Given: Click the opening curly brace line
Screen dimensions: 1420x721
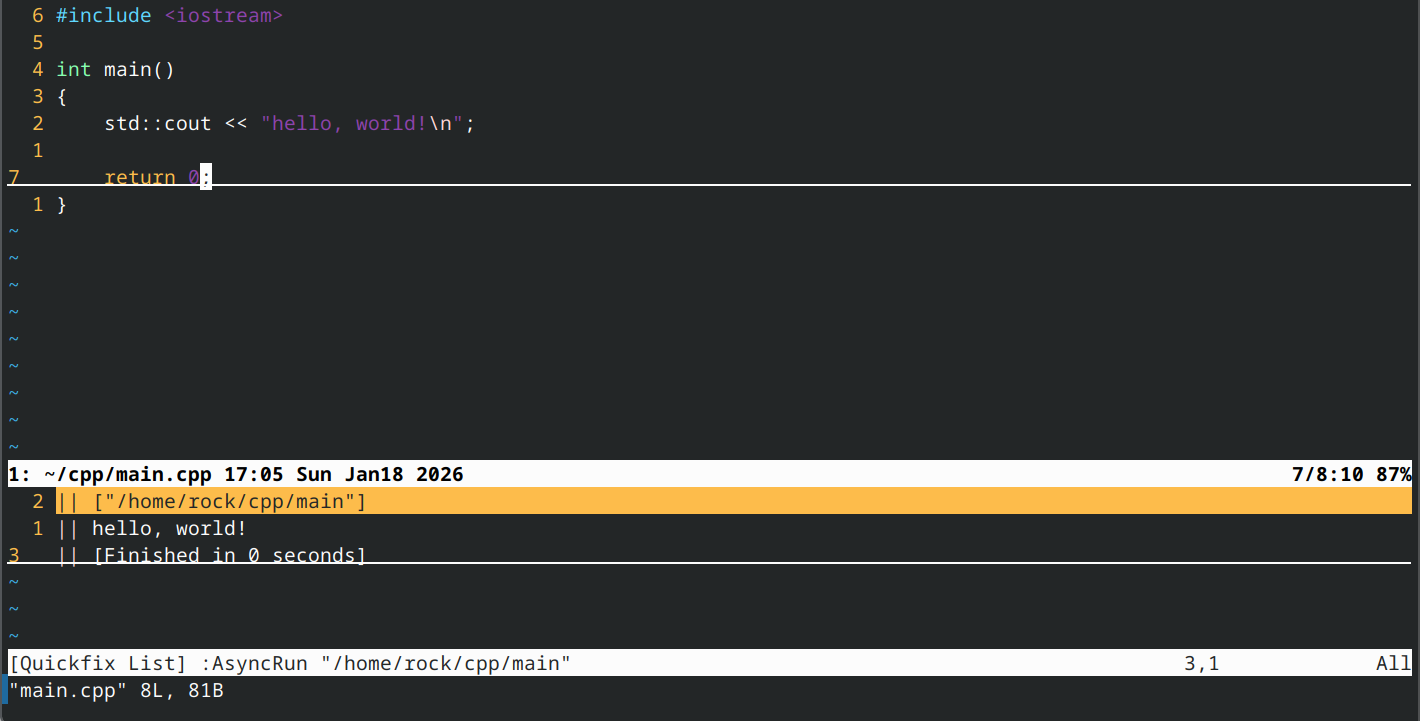Looking at the screenshot, I should click(x=62, y=97).
